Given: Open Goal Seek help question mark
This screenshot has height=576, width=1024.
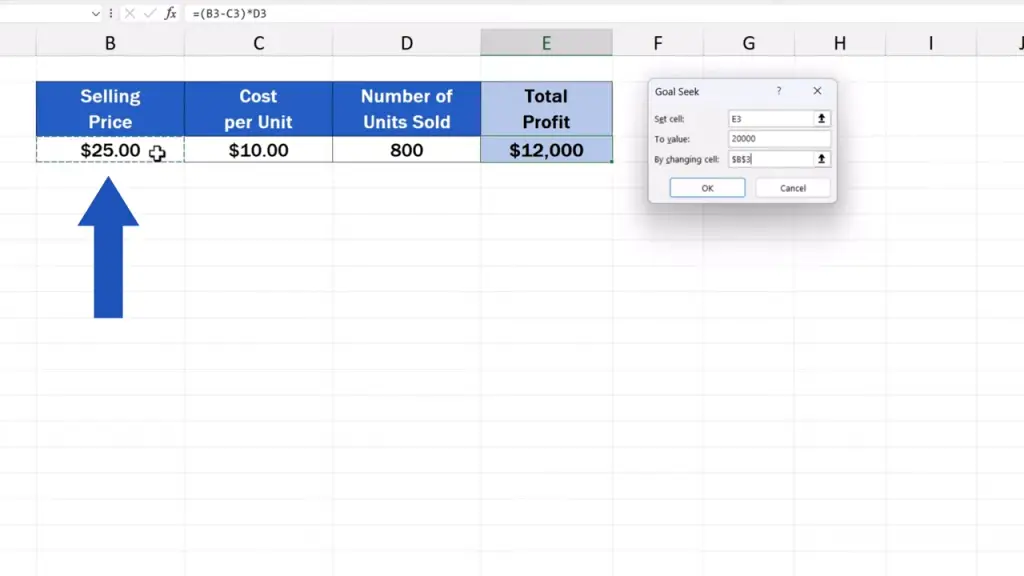Looking at the screenshot, I should tap(779, 91).
